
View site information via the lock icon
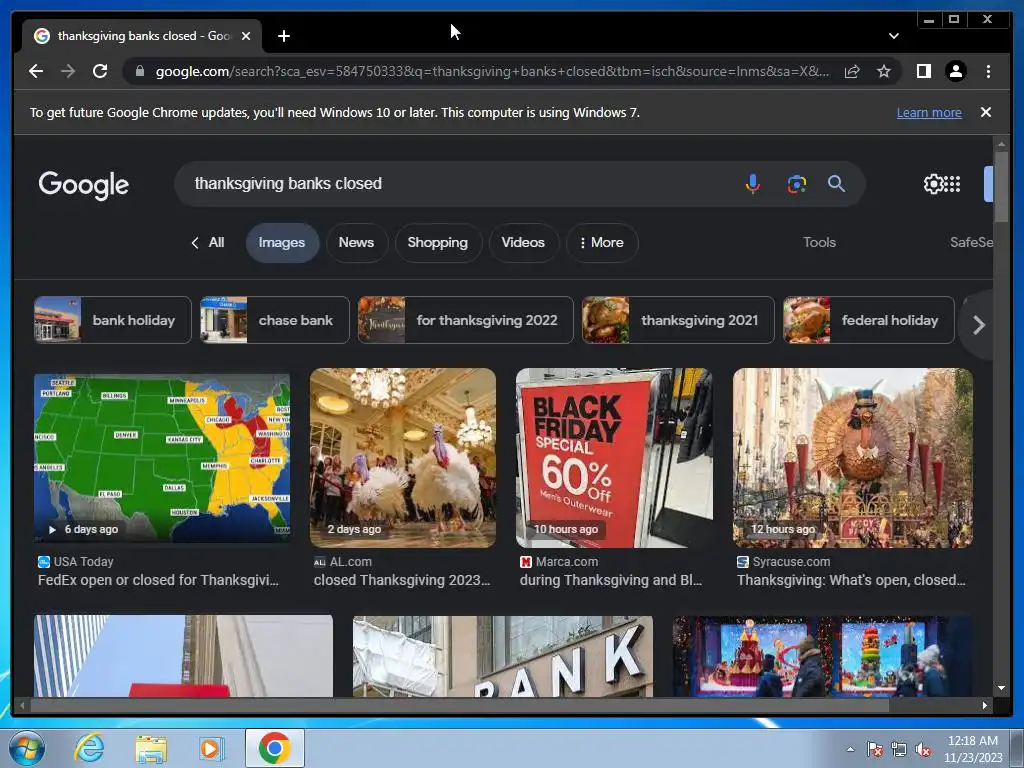(x=139, y=71)
